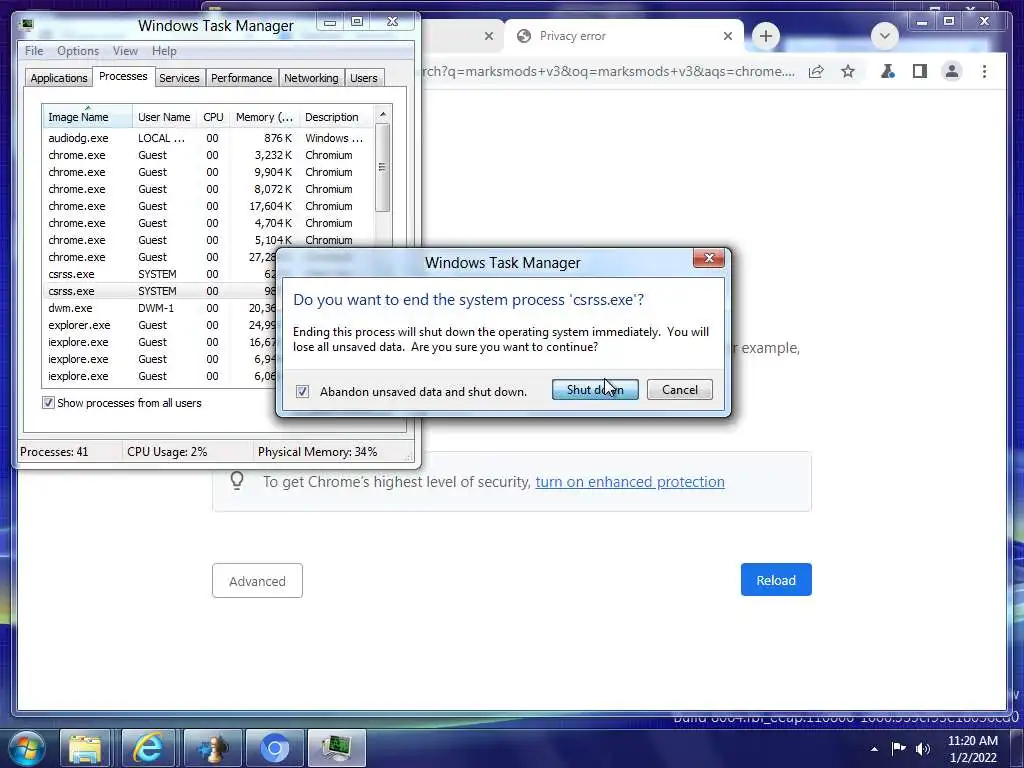
Task: Open Chrome tab search dropdown arrow
Action: coord(885,36)
